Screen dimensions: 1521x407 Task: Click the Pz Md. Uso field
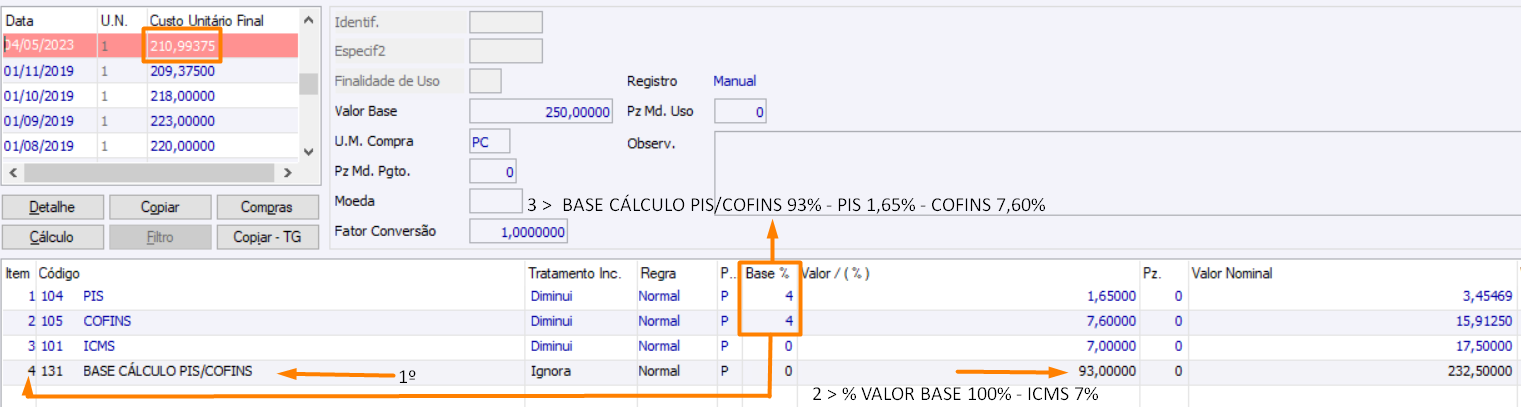pos(740,112)
